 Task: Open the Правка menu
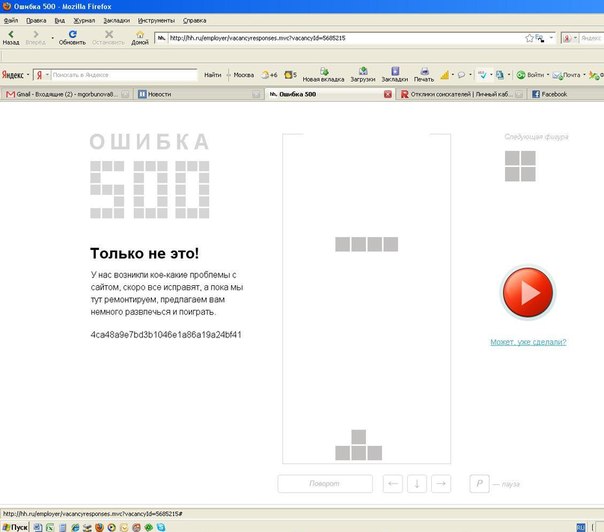click(36, 20)
